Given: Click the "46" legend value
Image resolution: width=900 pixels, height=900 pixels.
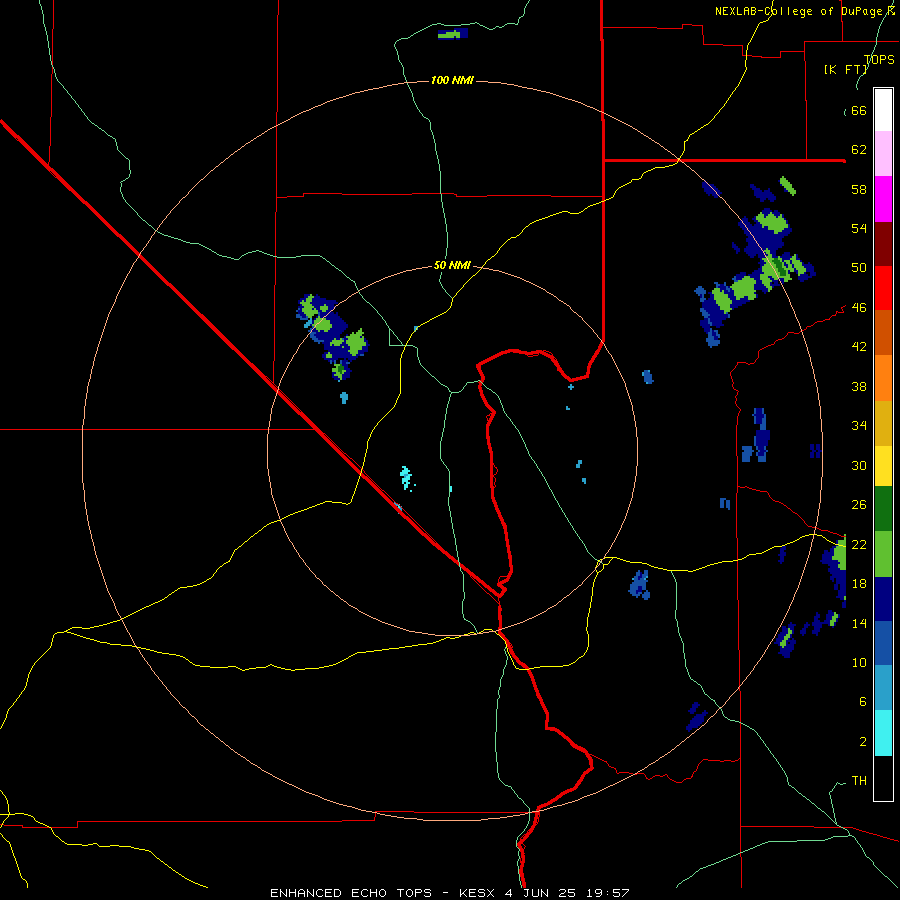Looking at the screenshot, I should pos(859,308).
